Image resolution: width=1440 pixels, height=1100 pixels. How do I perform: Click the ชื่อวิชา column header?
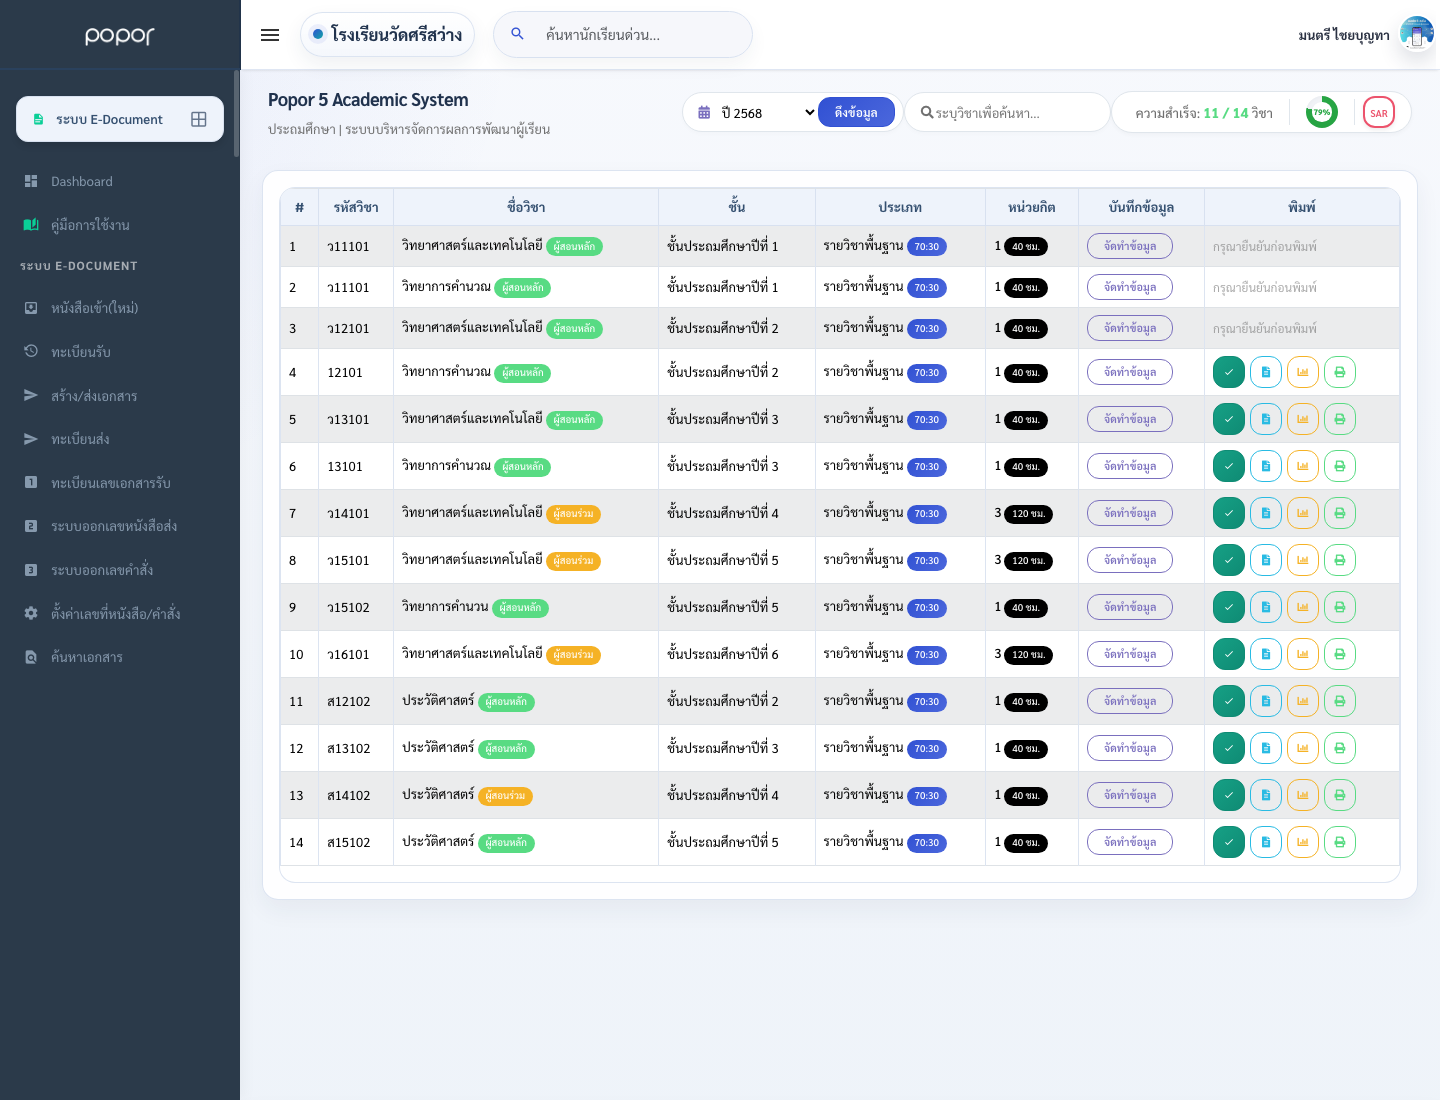(x=526, y=207)
